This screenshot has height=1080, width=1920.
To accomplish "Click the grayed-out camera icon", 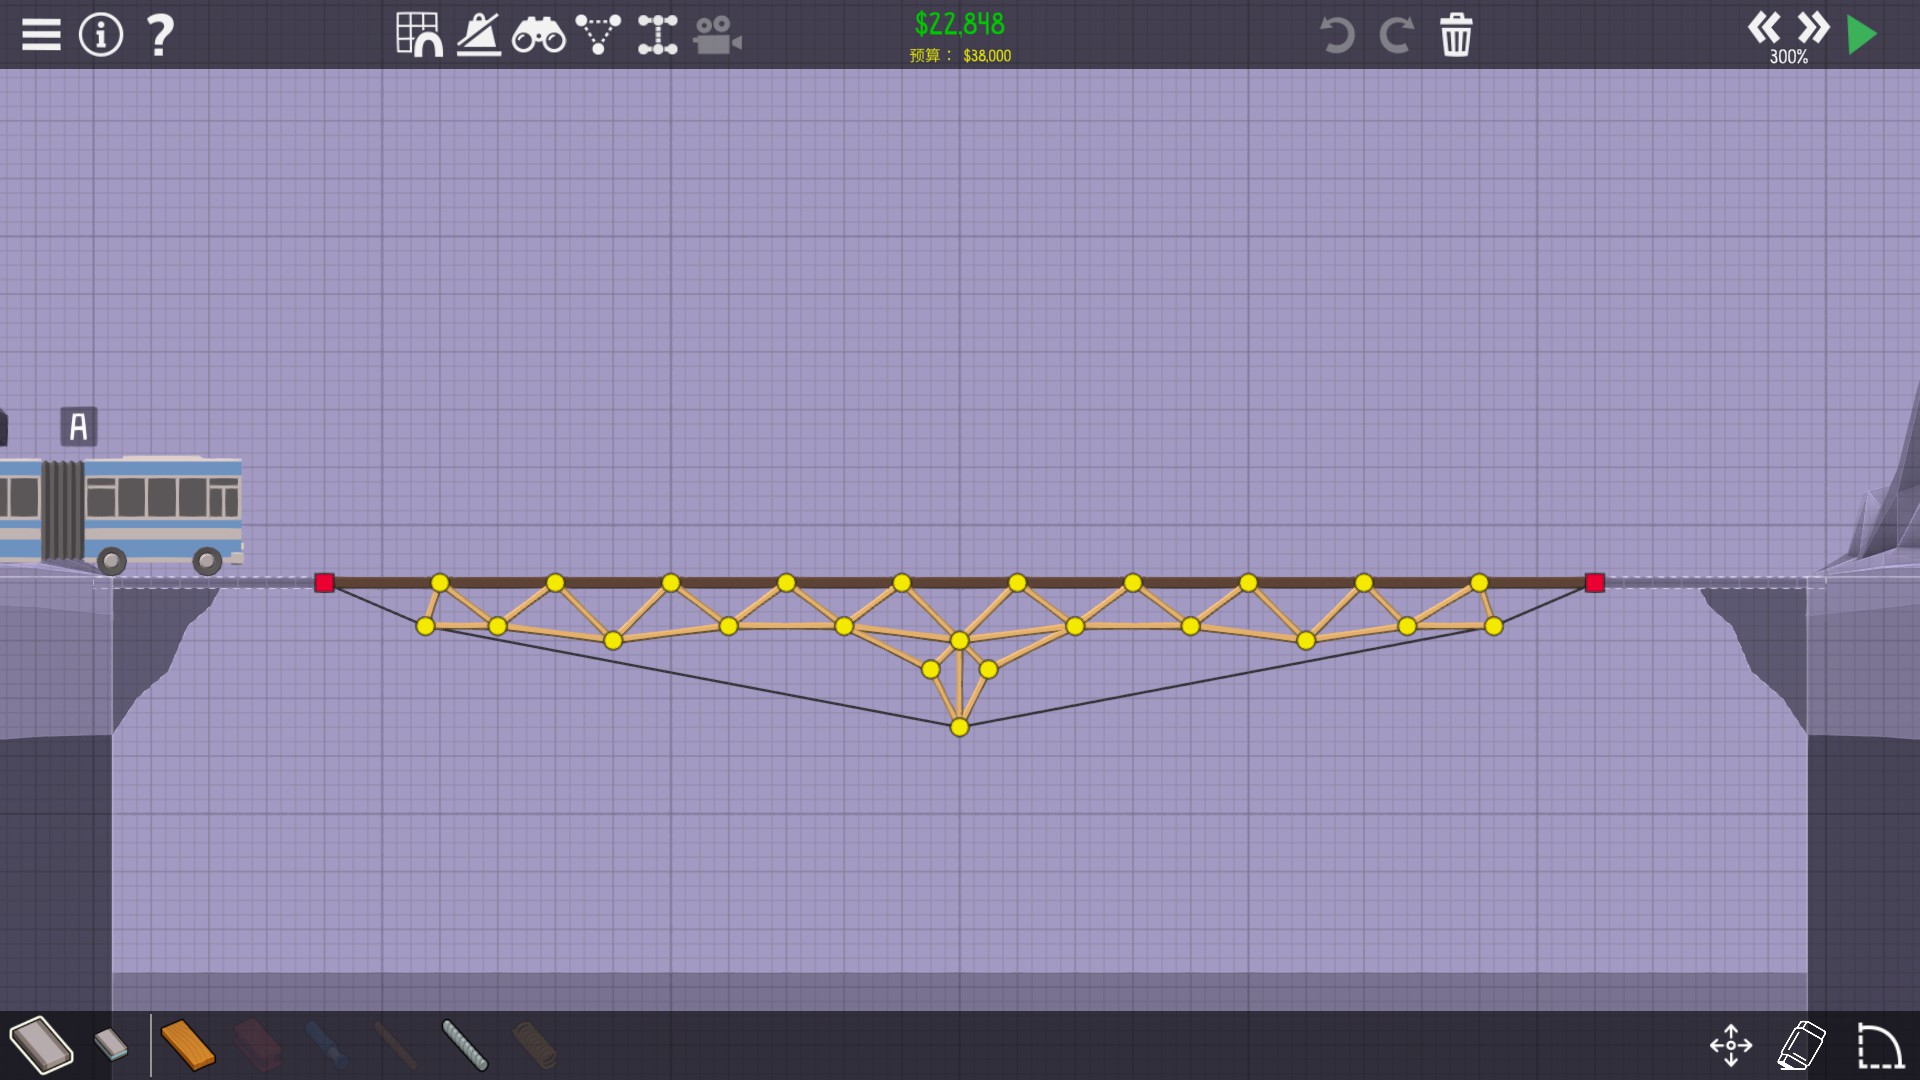I will pyautogui.click(x=717, y=36).
